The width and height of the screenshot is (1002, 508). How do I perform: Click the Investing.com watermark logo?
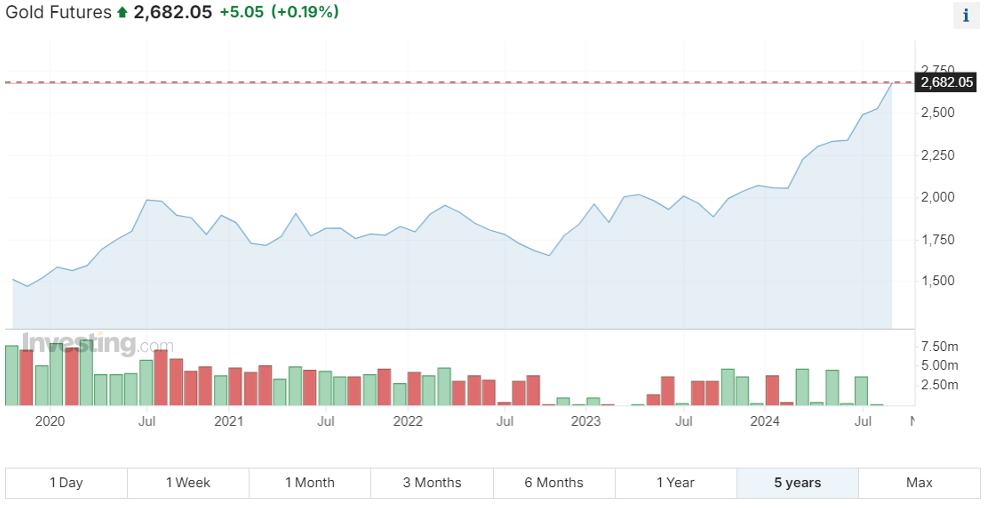click(x=97, y=344)
